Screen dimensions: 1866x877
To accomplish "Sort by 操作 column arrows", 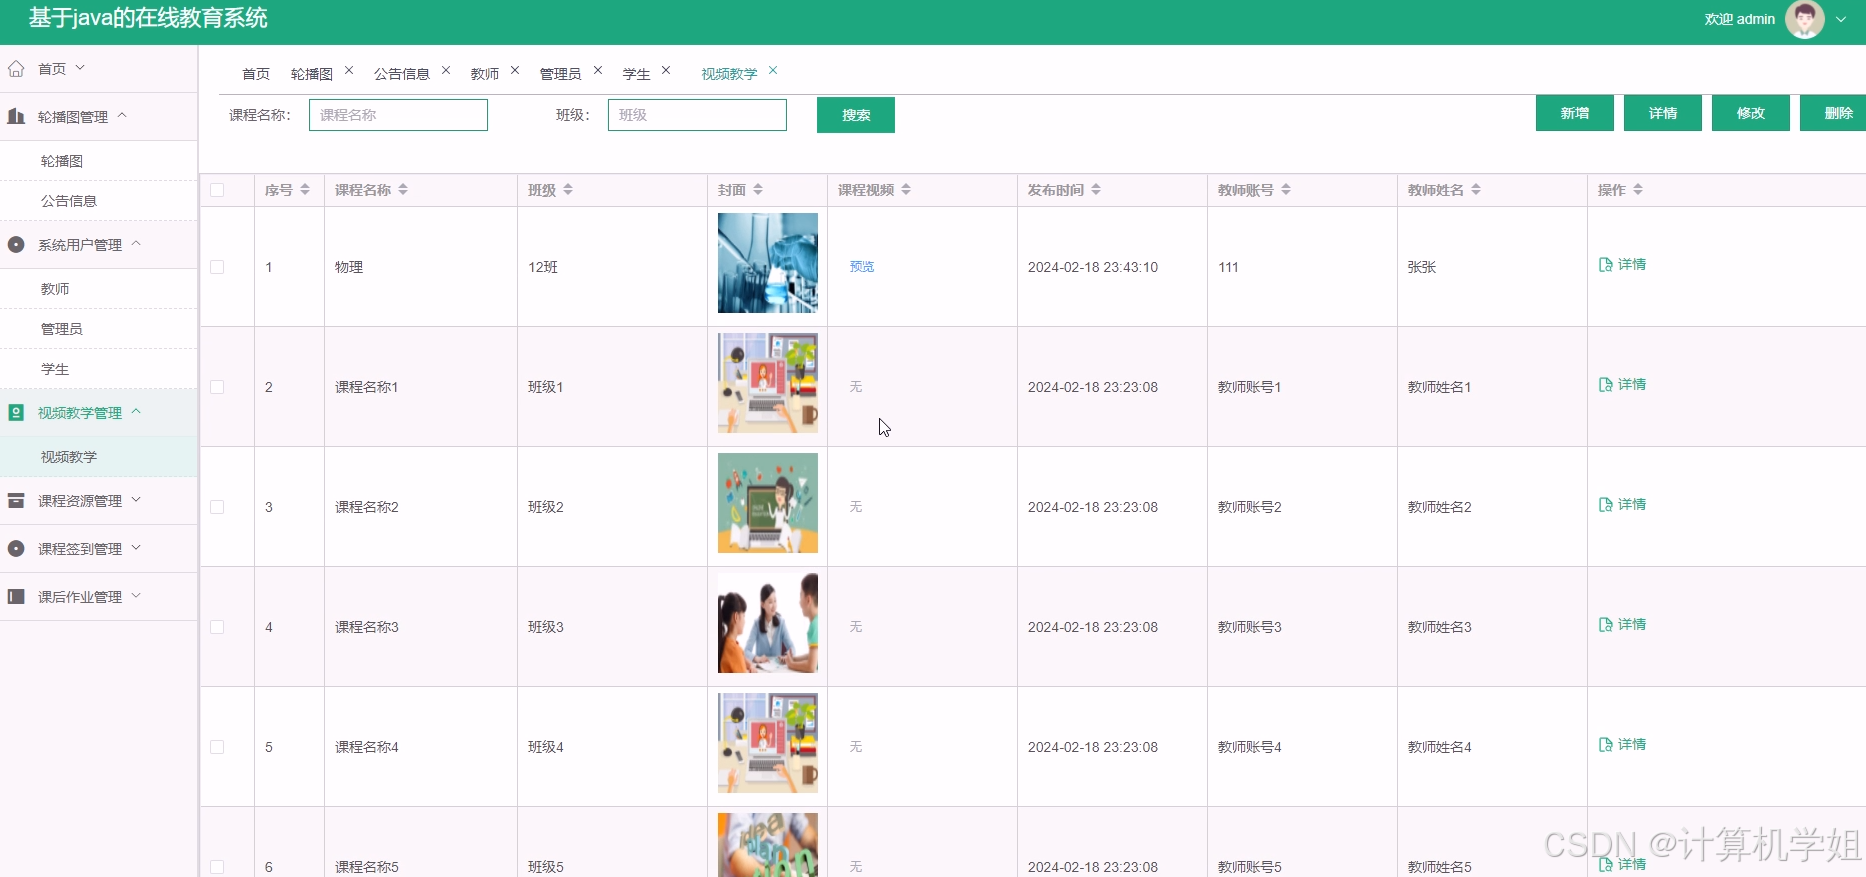I will (x=1638, y=190).
